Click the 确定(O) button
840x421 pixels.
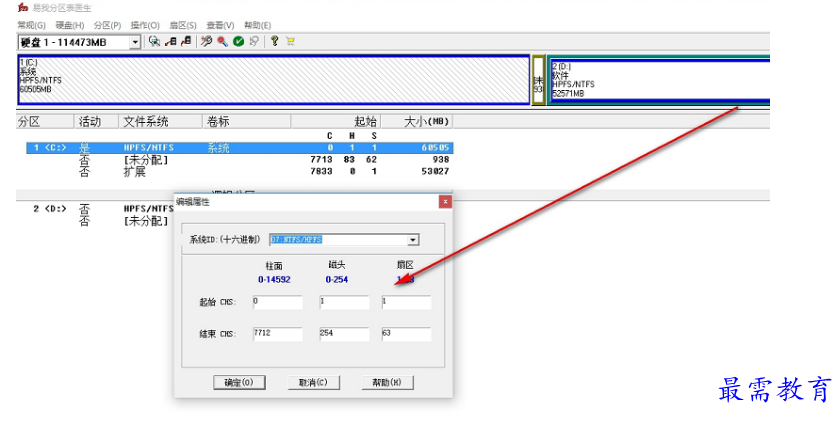[x=239, y=382]
